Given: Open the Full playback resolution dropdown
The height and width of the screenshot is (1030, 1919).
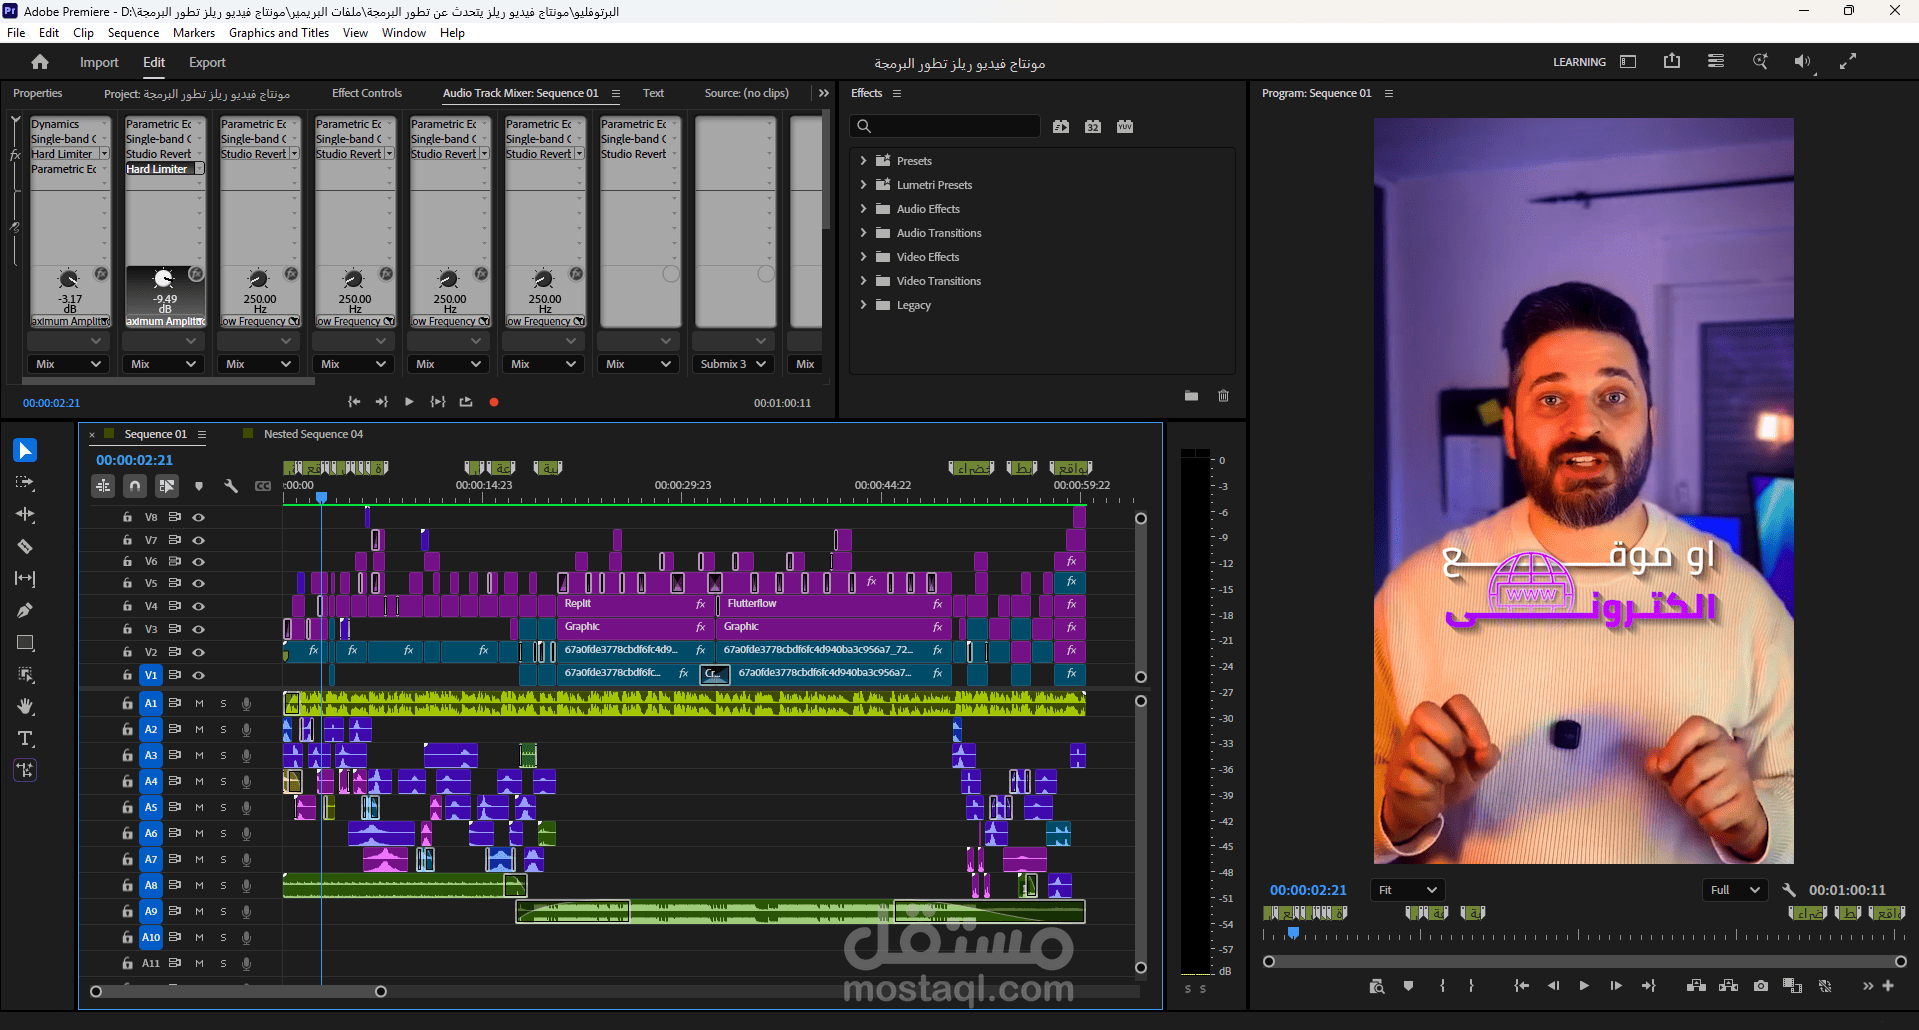Looking at the screenshot, I should coord(1735,890).
